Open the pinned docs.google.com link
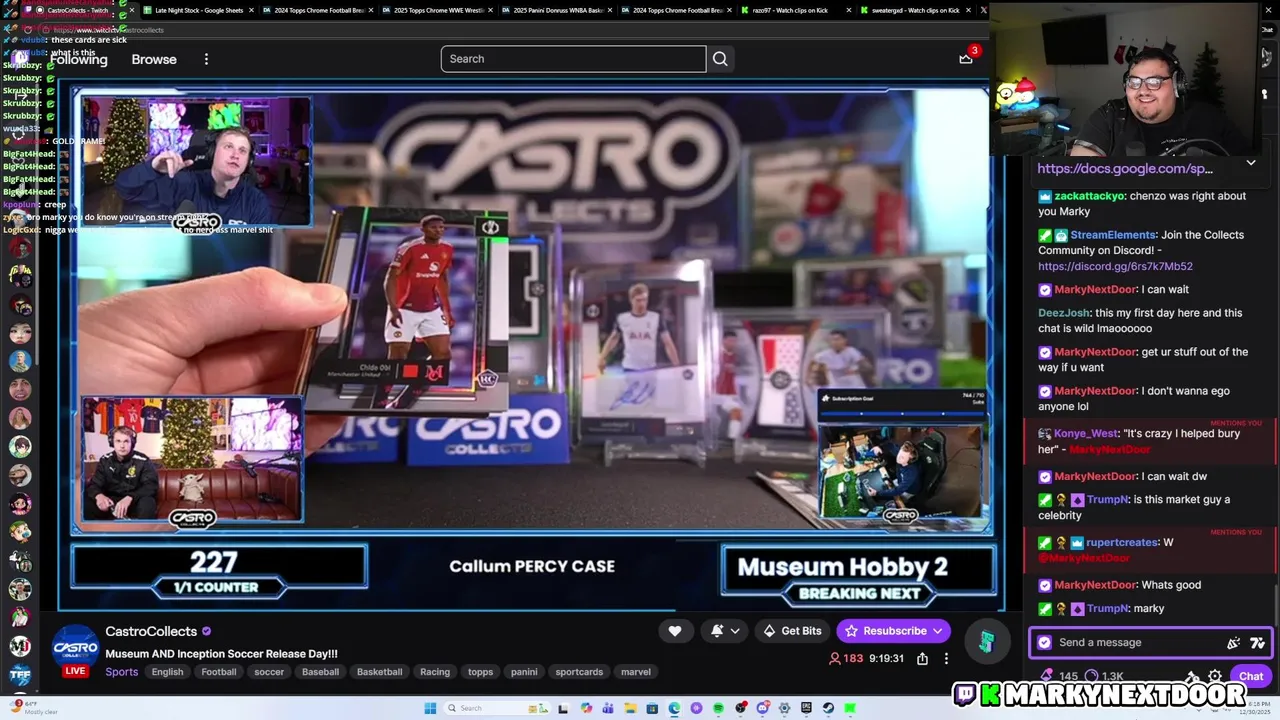Screen dimensions: 1280x720 [x=1125, y=169]
